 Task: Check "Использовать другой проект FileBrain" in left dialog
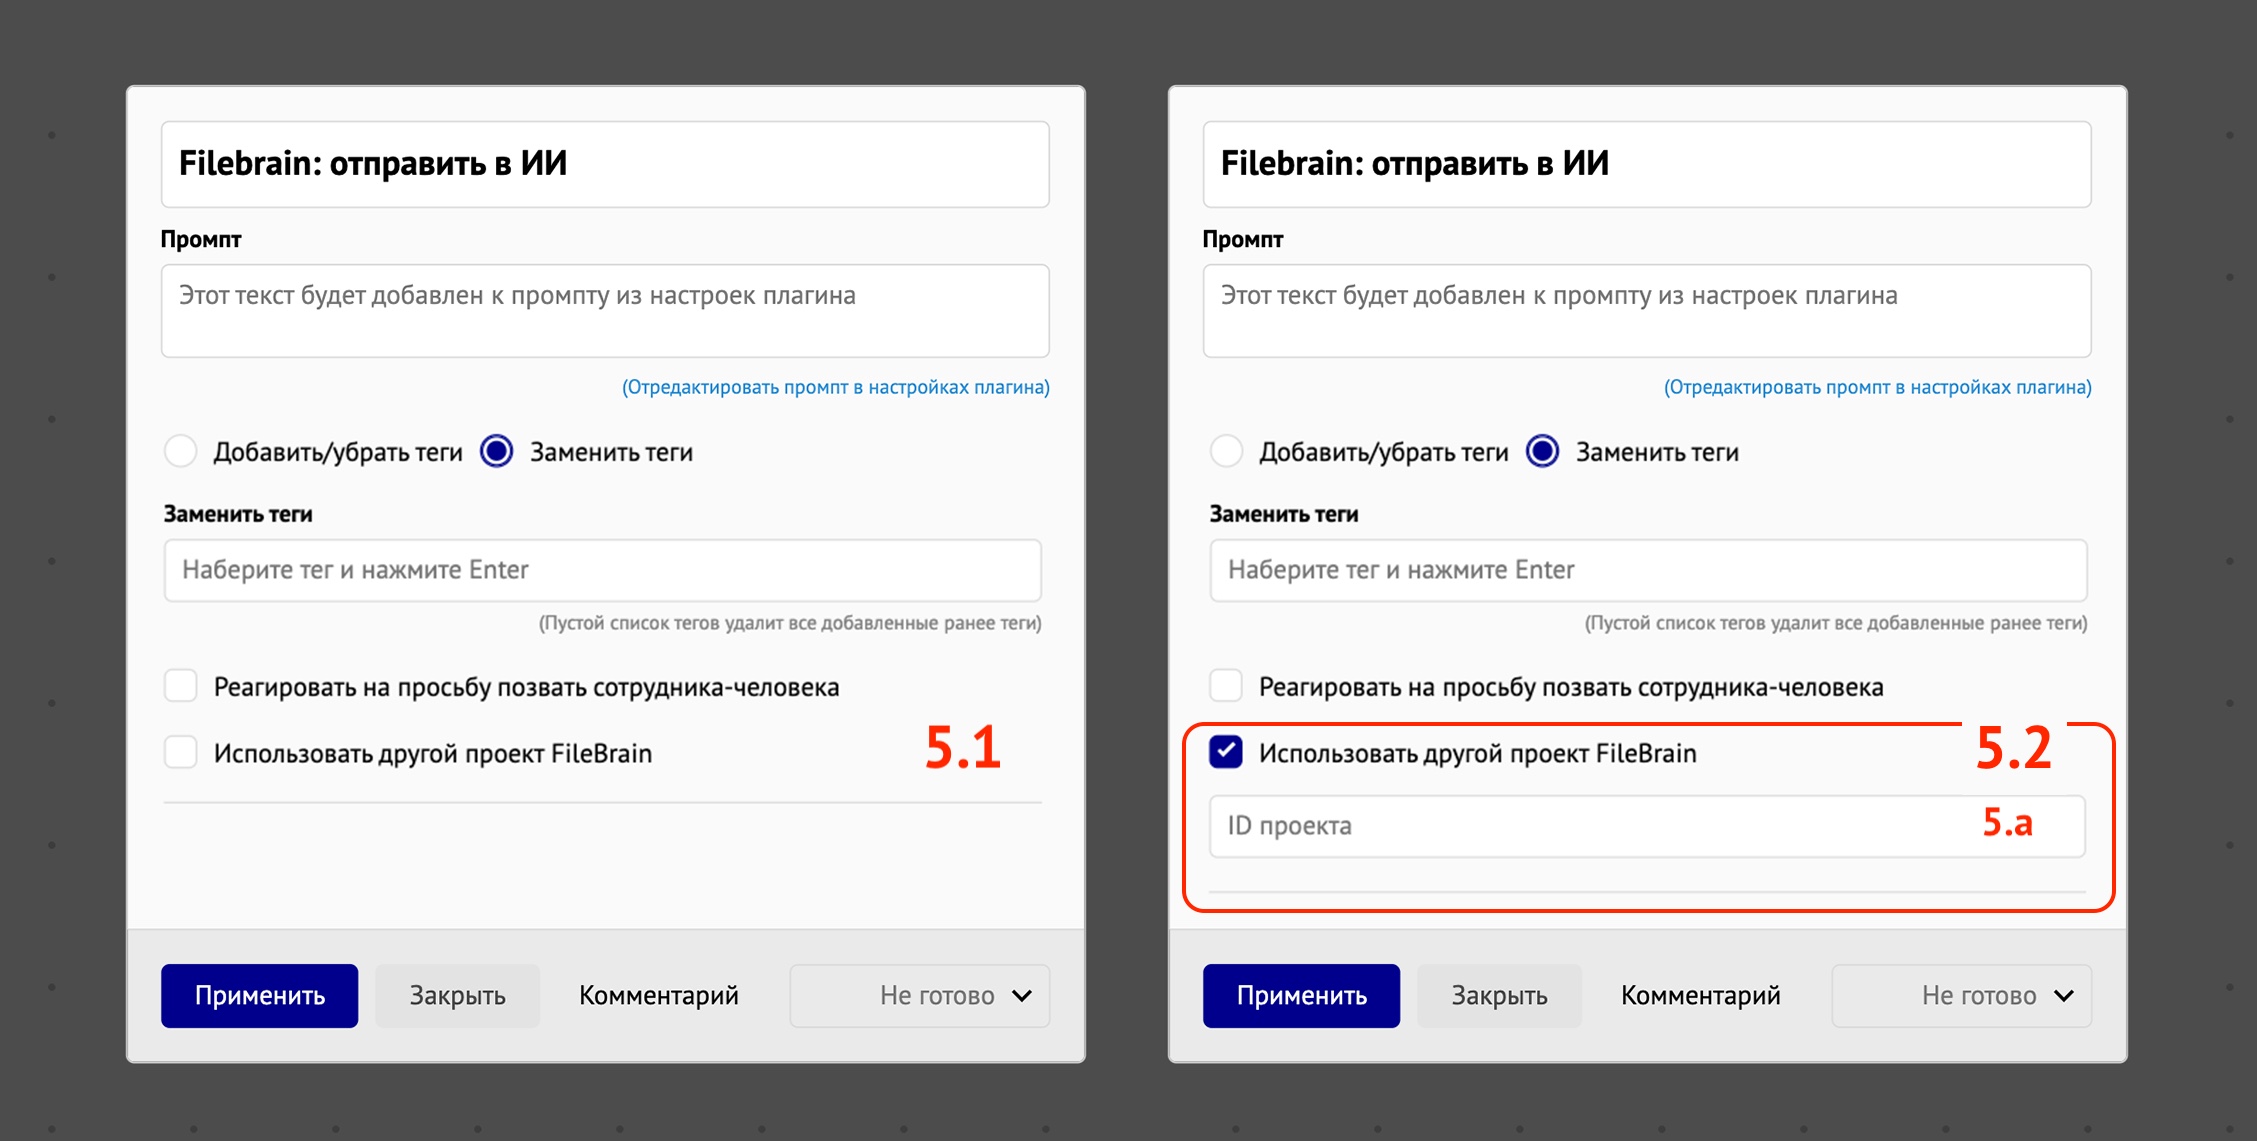[x=181, y=753]
